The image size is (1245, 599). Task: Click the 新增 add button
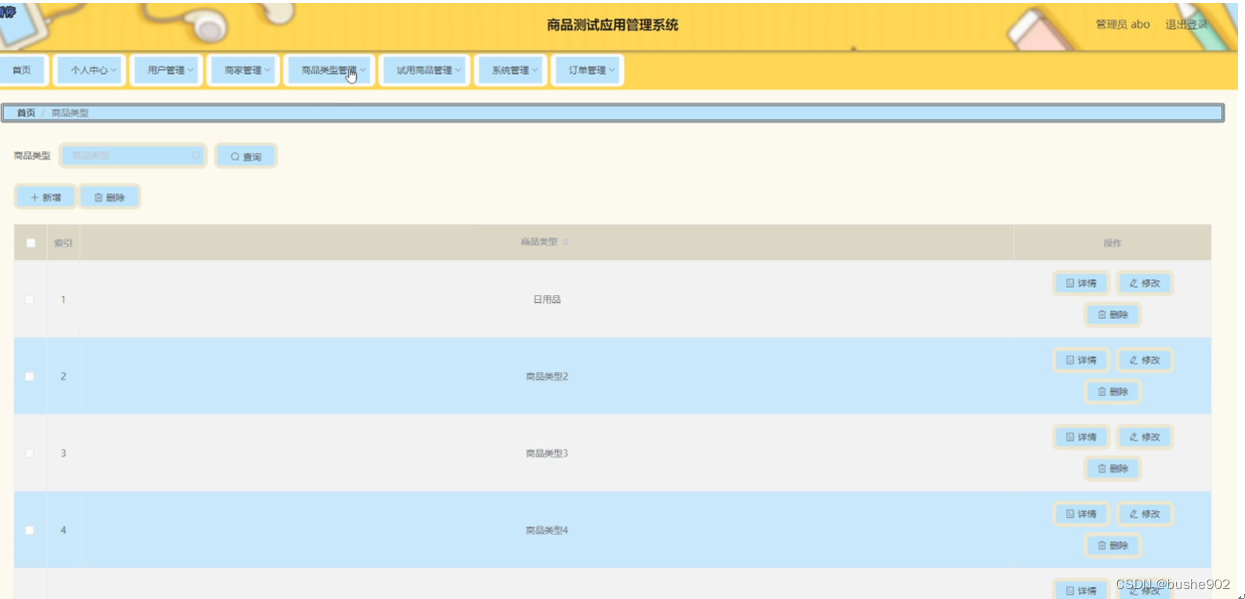point(45,197)
